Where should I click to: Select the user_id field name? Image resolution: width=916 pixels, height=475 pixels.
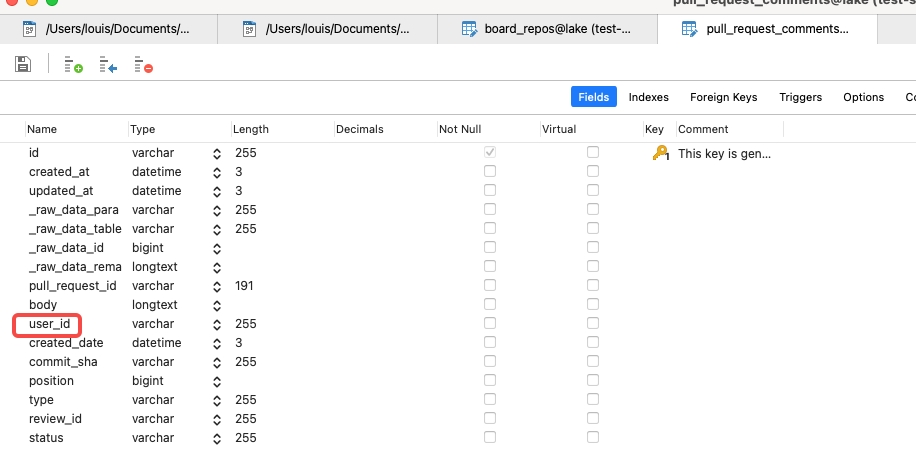tap(50, 324)
